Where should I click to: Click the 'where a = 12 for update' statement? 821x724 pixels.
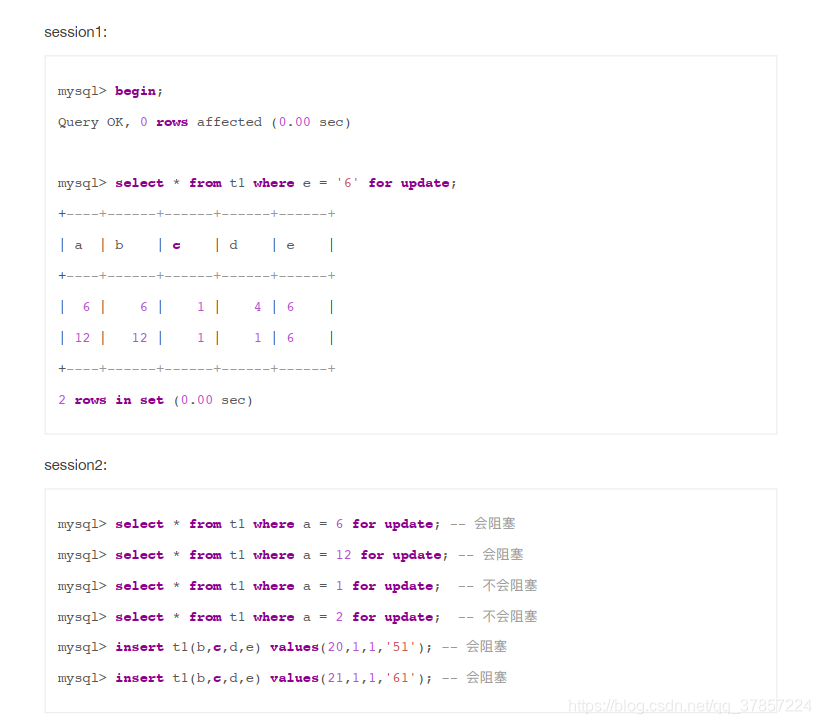click(x=253, y=555)
